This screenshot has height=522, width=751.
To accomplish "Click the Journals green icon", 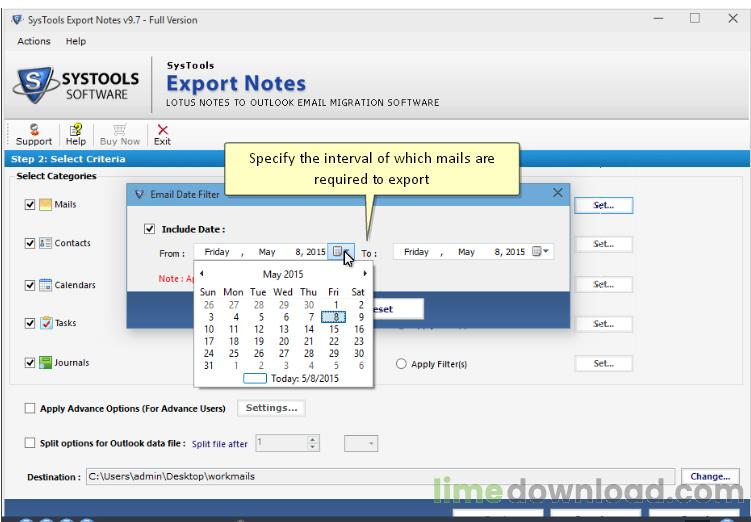I will point(46,363).
